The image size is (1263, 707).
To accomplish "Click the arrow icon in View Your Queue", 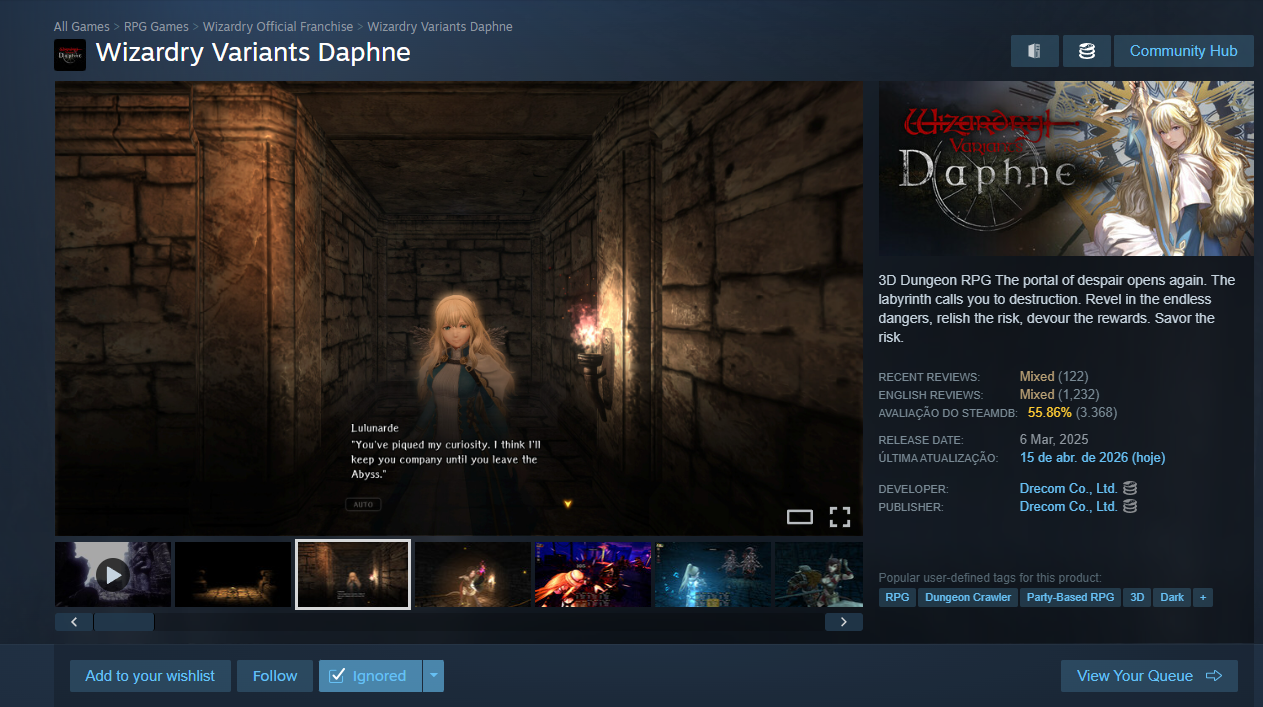I will 1214,676.
